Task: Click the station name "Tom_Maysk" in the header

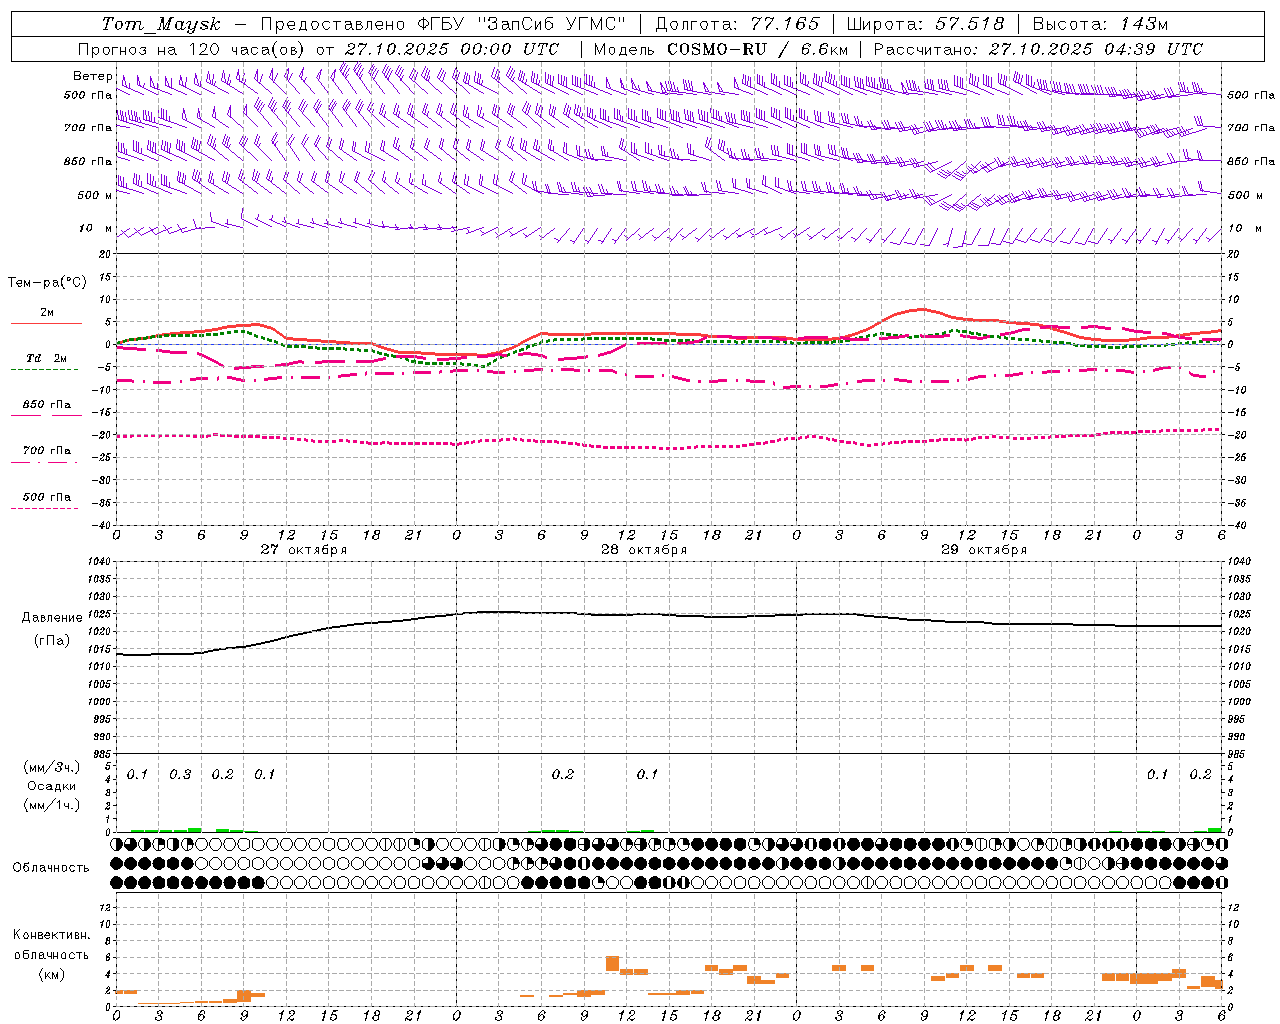Action: click(161, 24)
